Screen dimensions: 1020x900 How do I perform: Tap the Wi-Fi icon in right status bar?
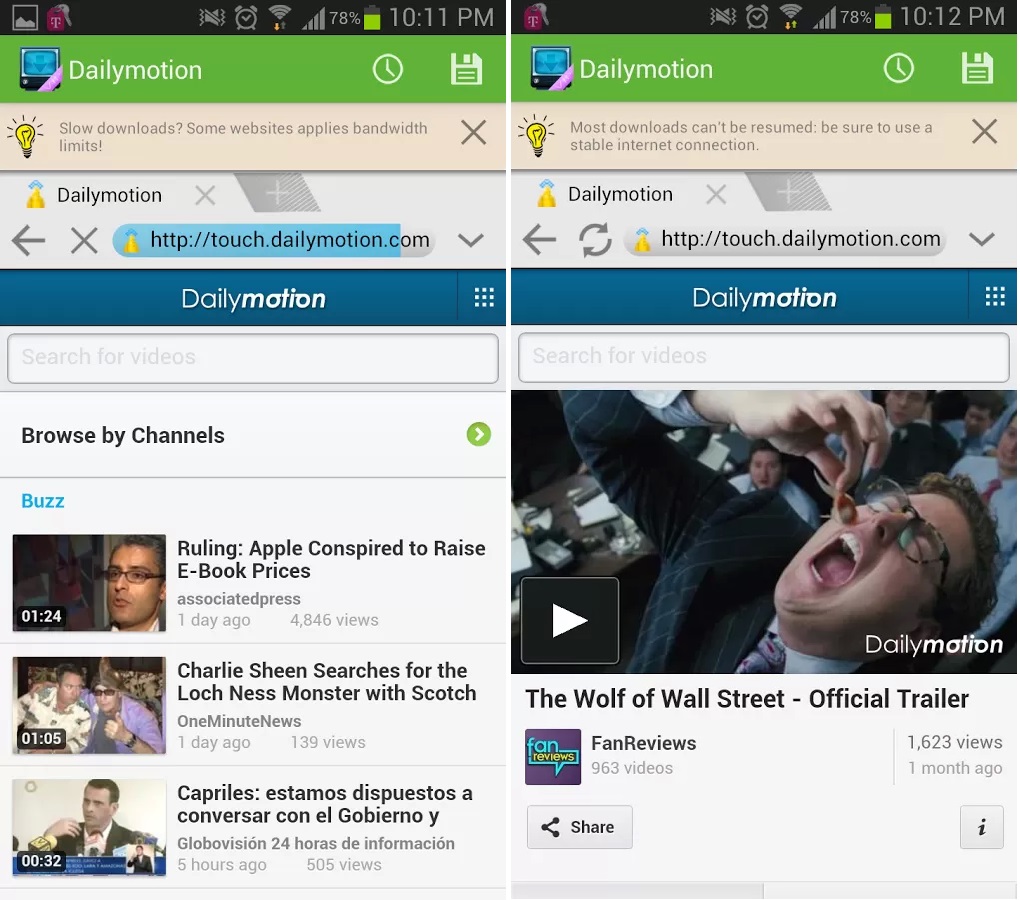[x=791, y=17]
